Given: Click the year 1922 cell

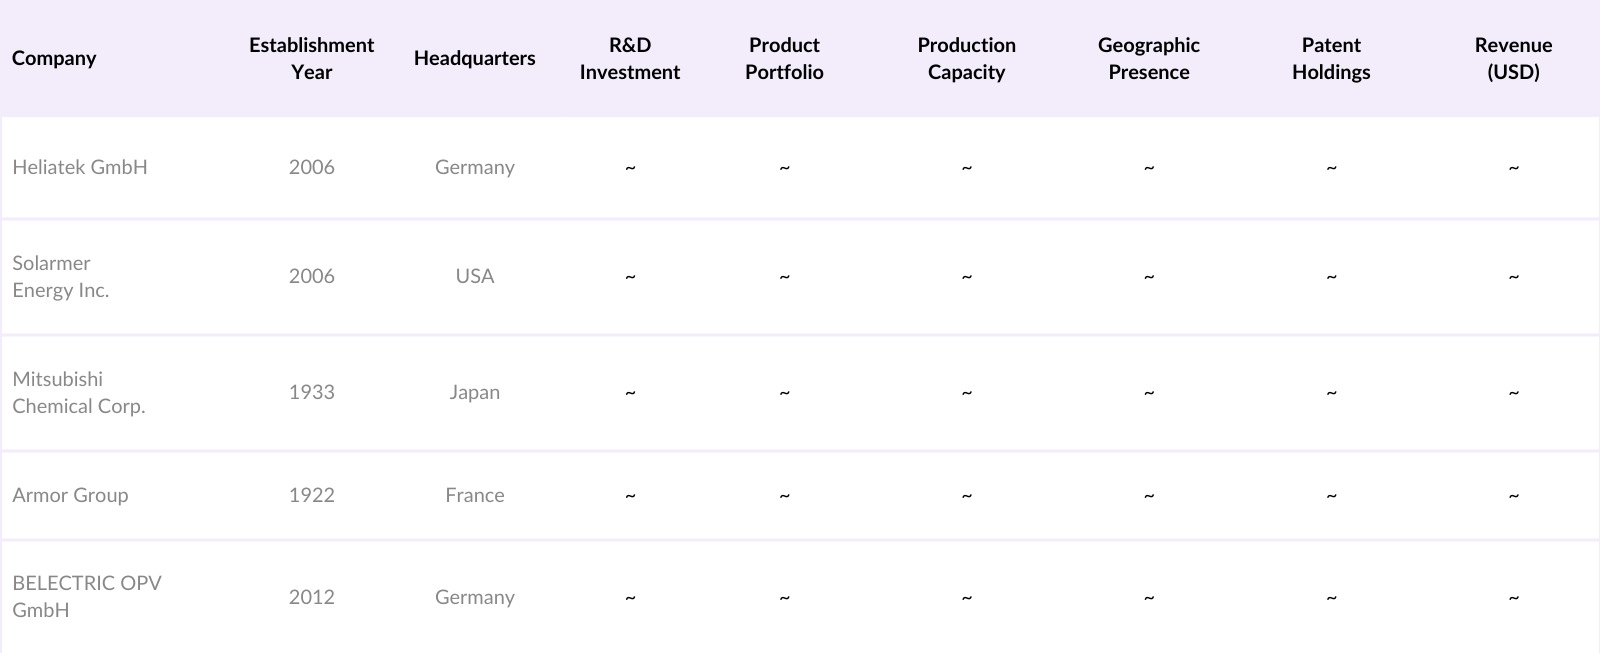Looking at the screenshot, I should [x=311, y=495].
